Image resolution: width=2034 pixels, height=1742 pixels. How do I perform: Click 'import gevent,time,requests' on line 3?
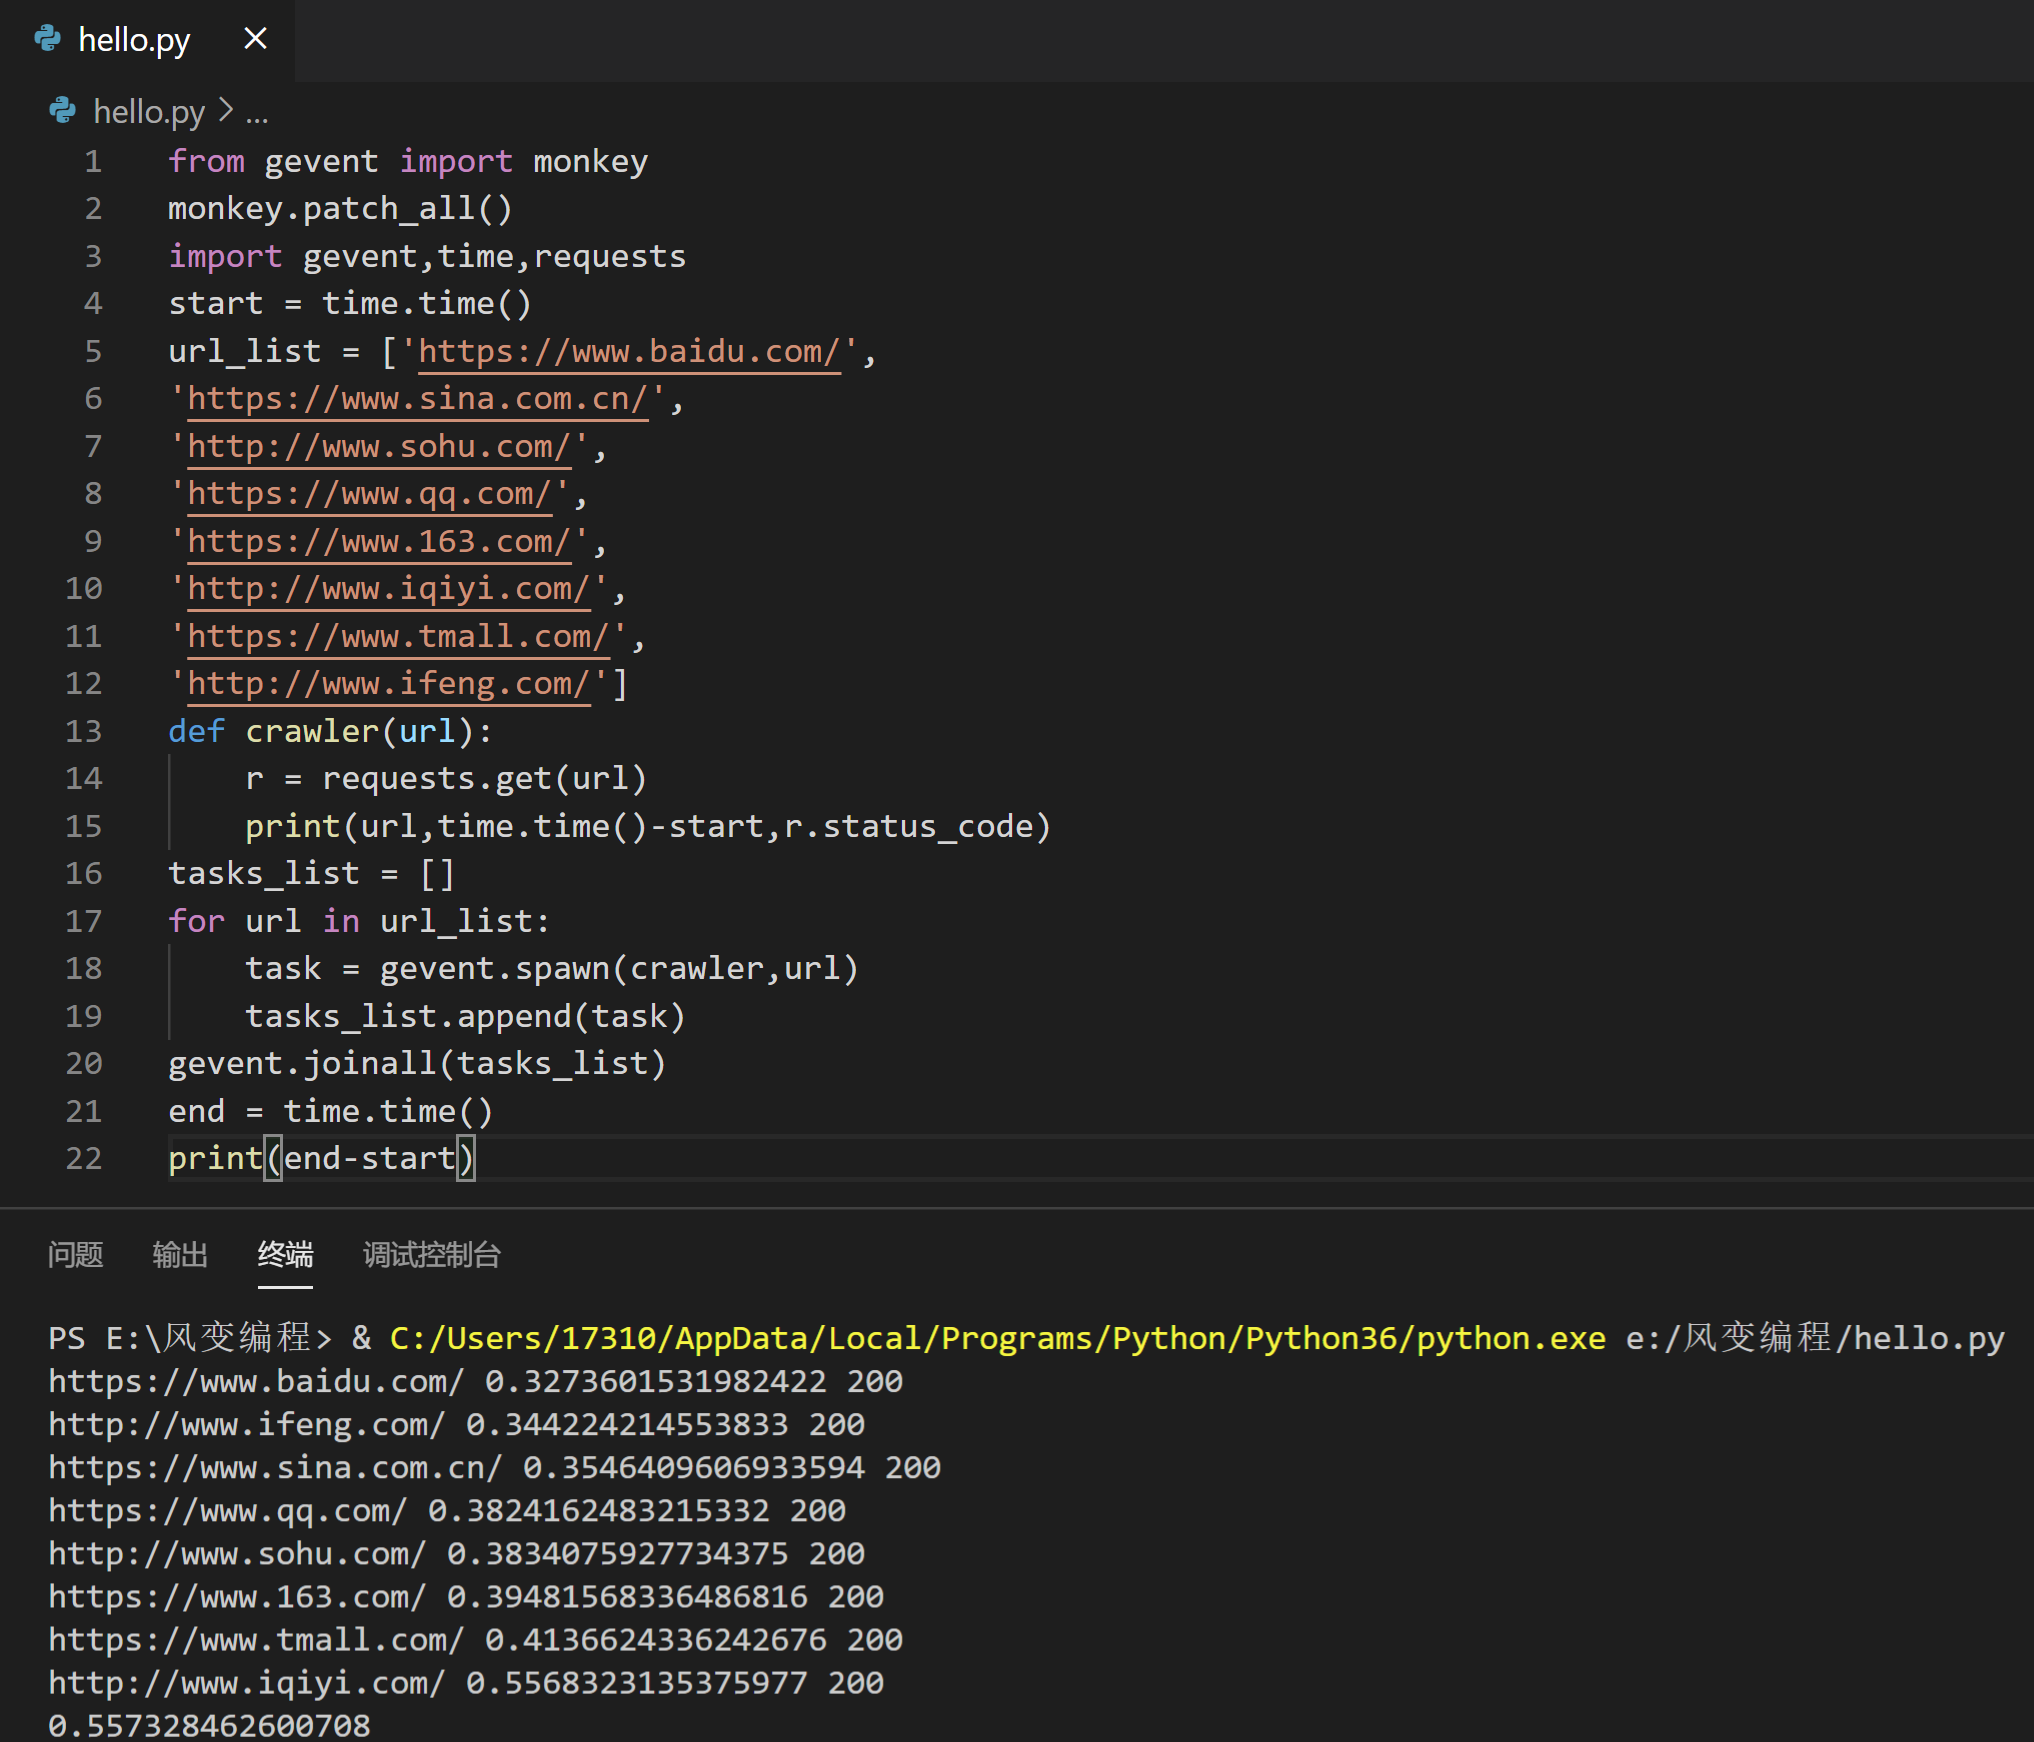(427, 257)
